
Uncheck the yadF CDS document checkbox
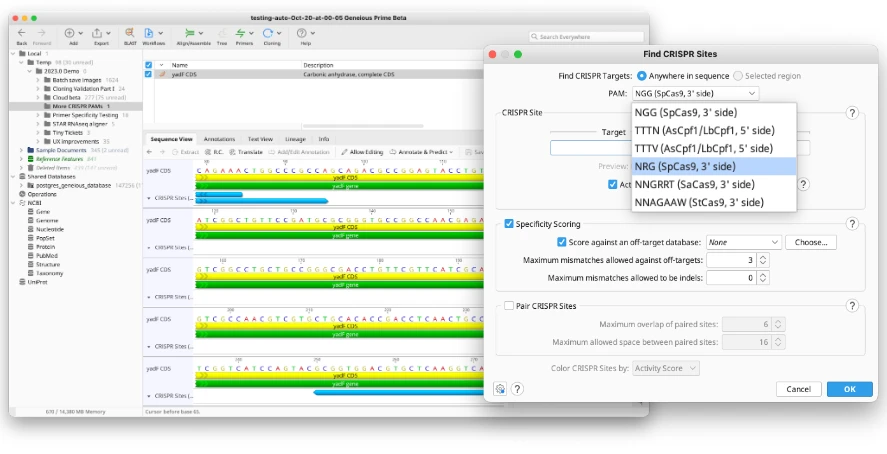click(x=148, y=74)
